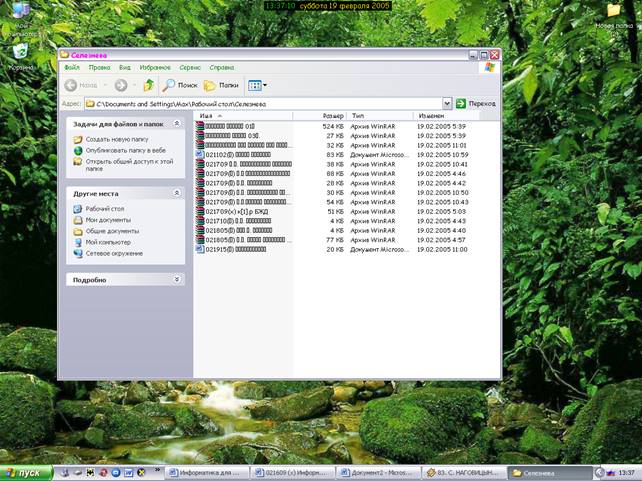Expand the Подробно details panel
Screen dimensions: 642x481
(x=177, y=280)
